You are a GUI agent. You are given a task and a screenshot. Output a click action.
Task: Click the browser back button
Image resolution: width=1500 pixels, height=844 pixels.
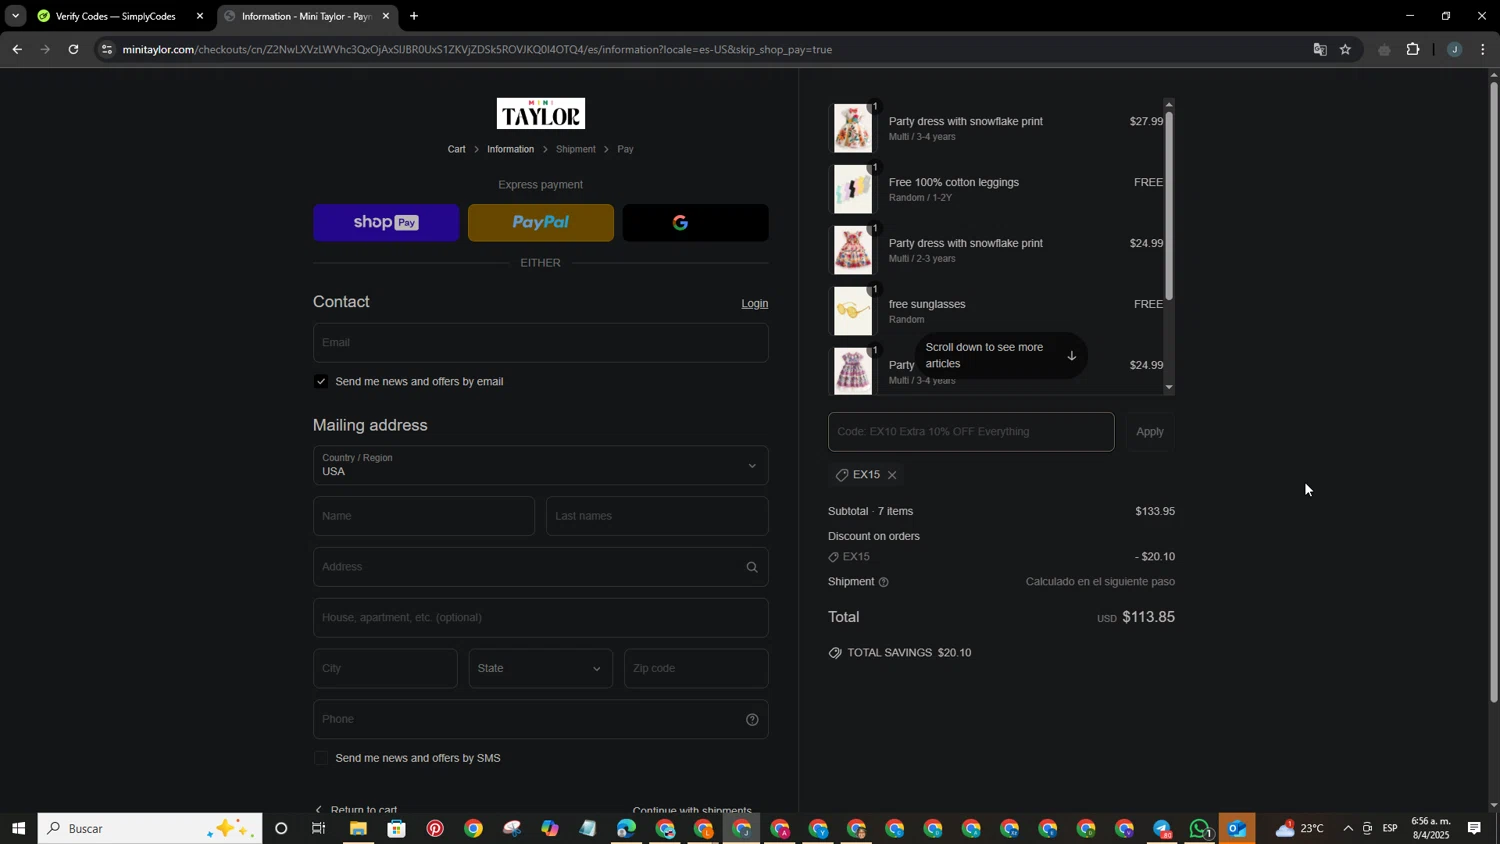[16, 49]
